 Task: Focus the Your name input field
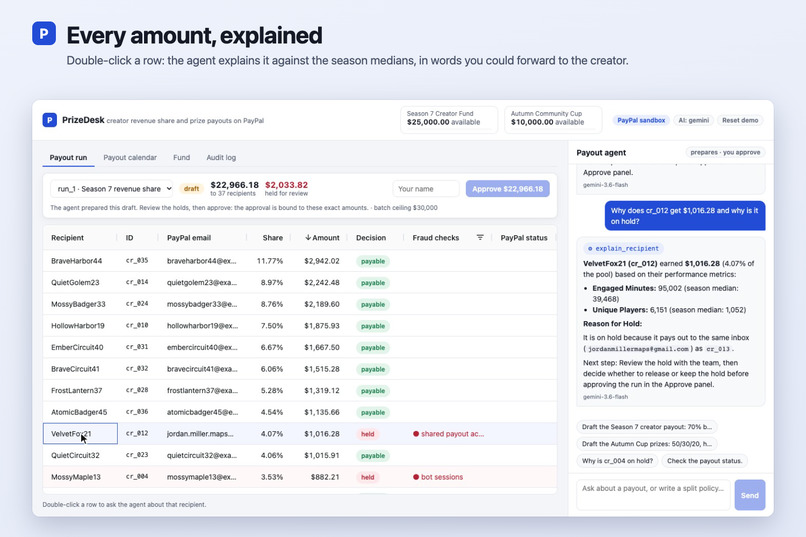tap(426, 189)
